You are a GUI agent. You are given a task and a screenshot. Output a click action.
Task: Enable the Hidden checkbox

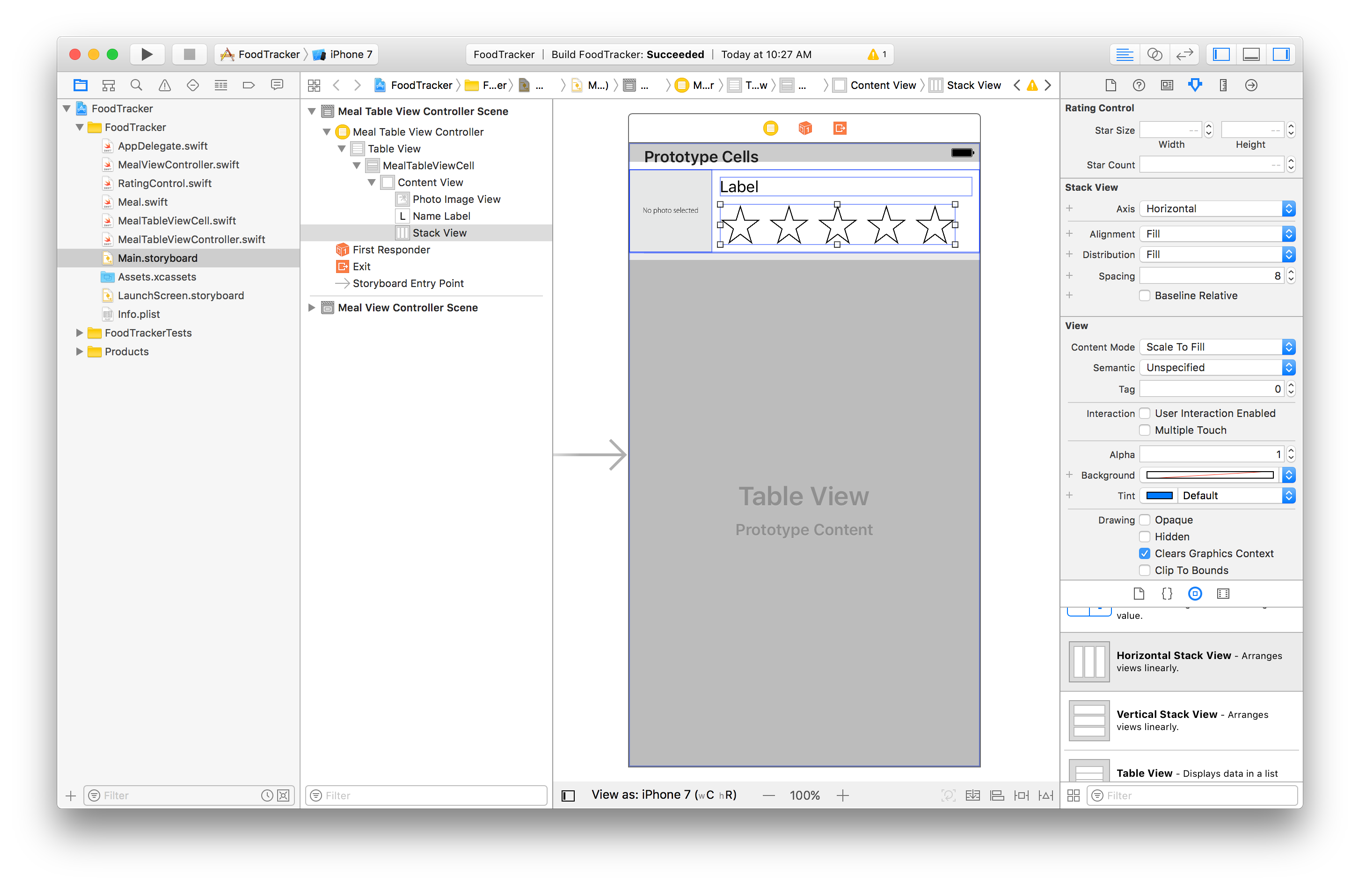pyautogui.click(x=1145, y=537)
